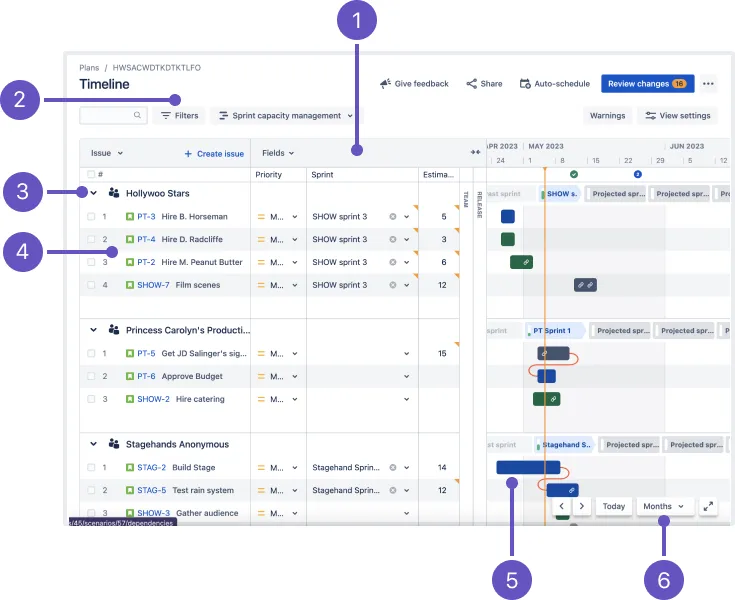Viewport: 735px width, 600px height.
Task: Click the Review changes button
Action: pyautogui.click(x=647, y=83)
